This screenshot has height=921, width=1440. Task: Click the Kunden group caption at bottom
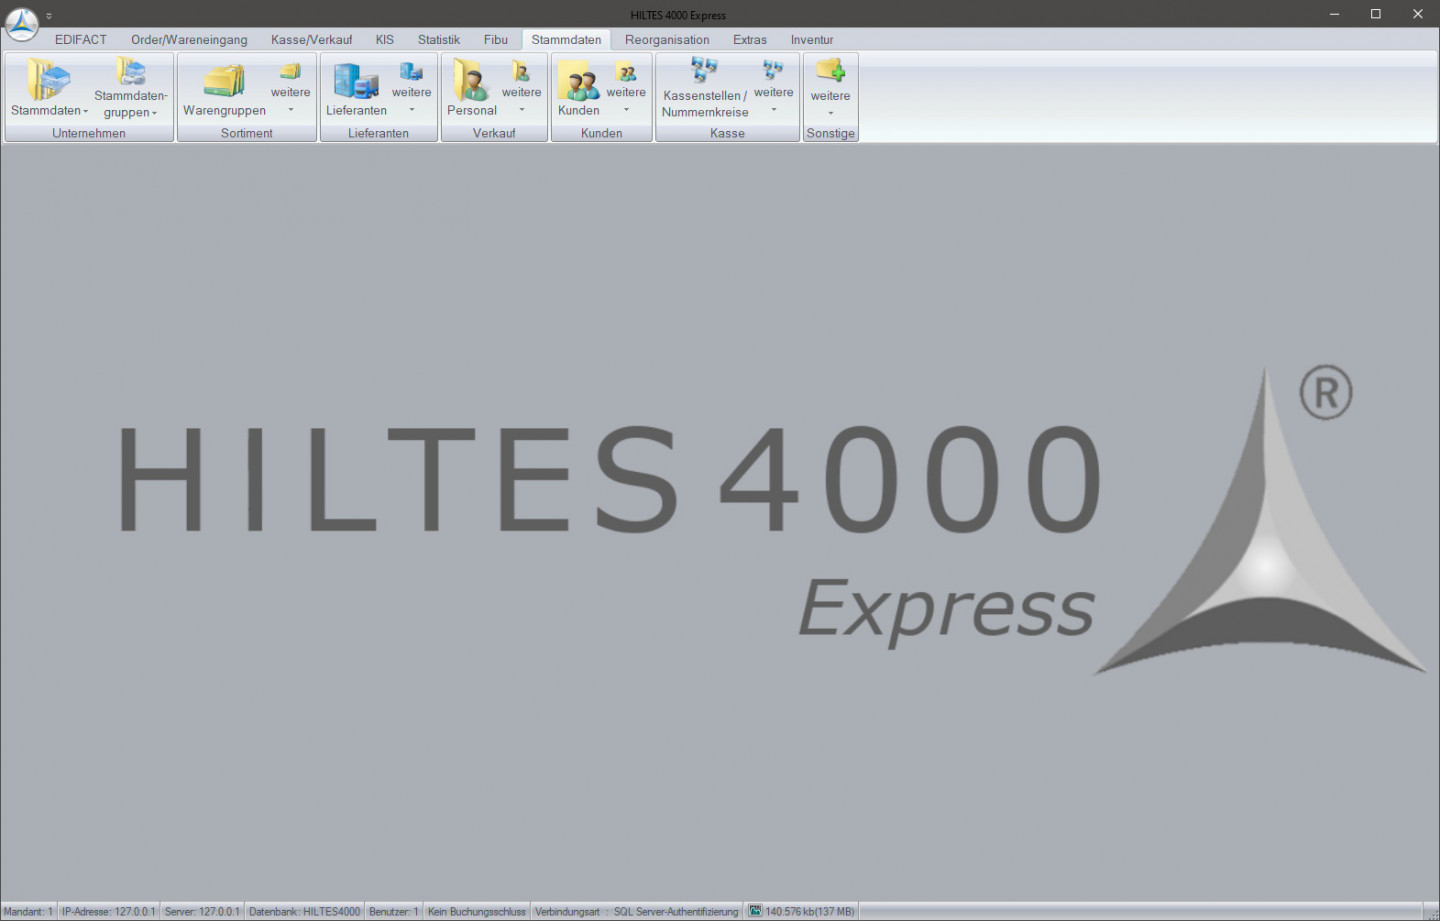pos(602,133)
